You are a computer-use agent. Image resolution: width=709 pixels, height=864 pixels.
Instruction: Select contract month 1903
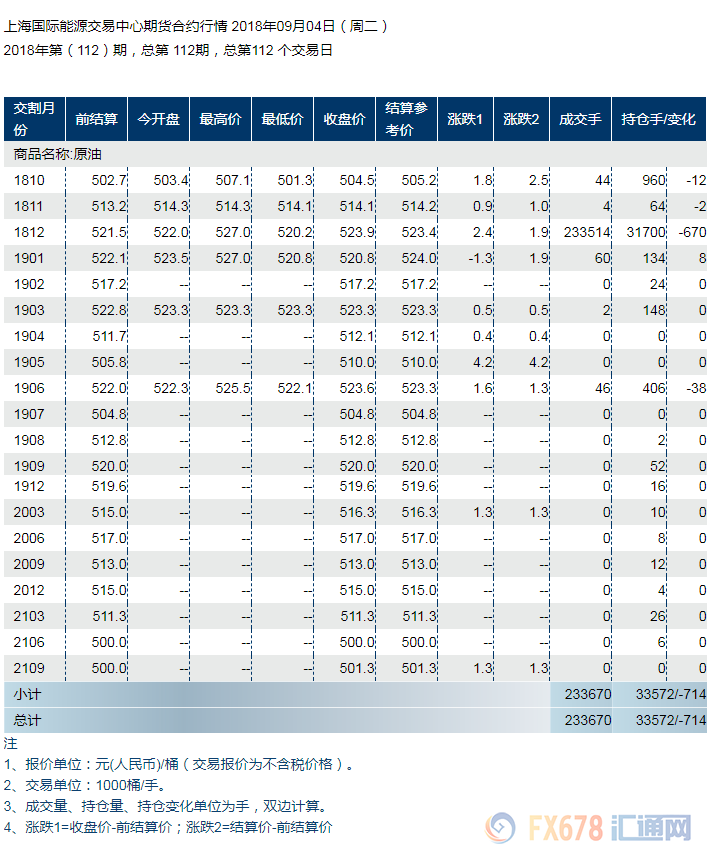click(29, 310)
